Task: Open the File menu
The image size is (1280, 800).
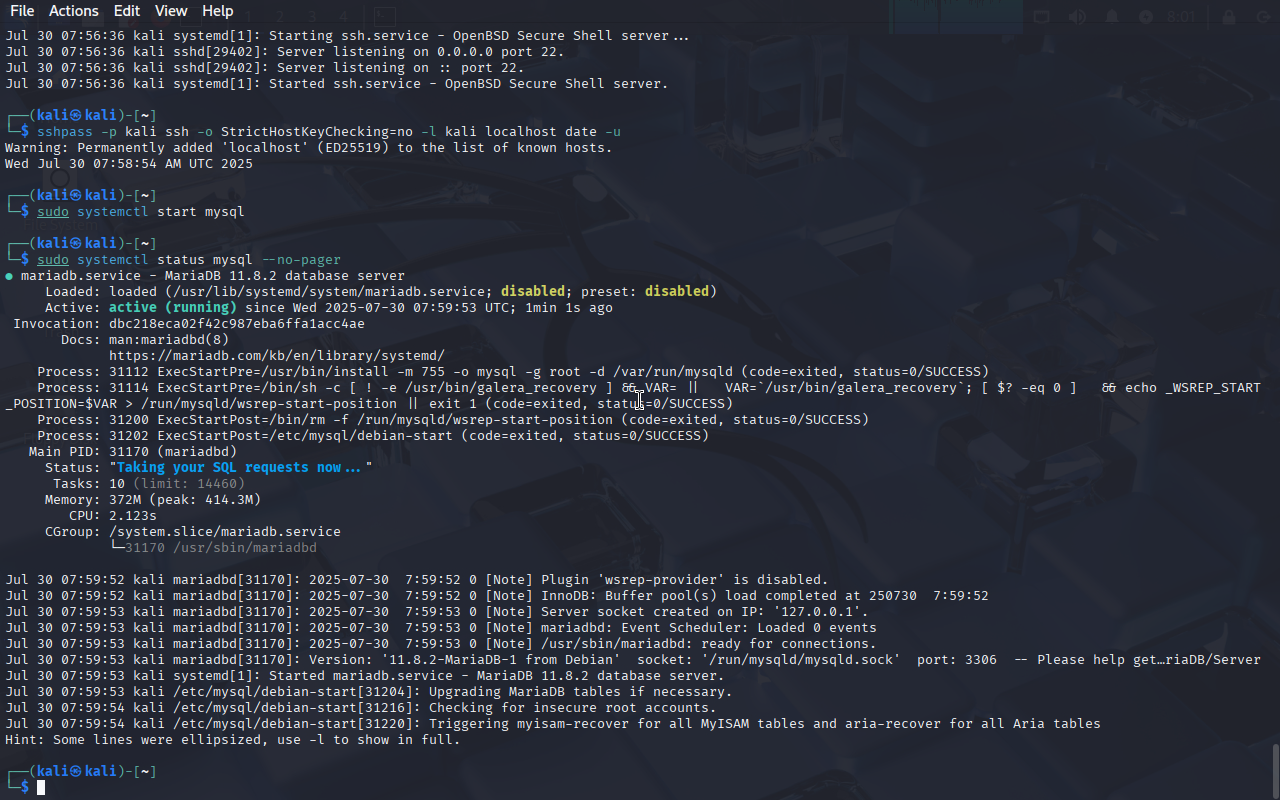Action: 22,11
